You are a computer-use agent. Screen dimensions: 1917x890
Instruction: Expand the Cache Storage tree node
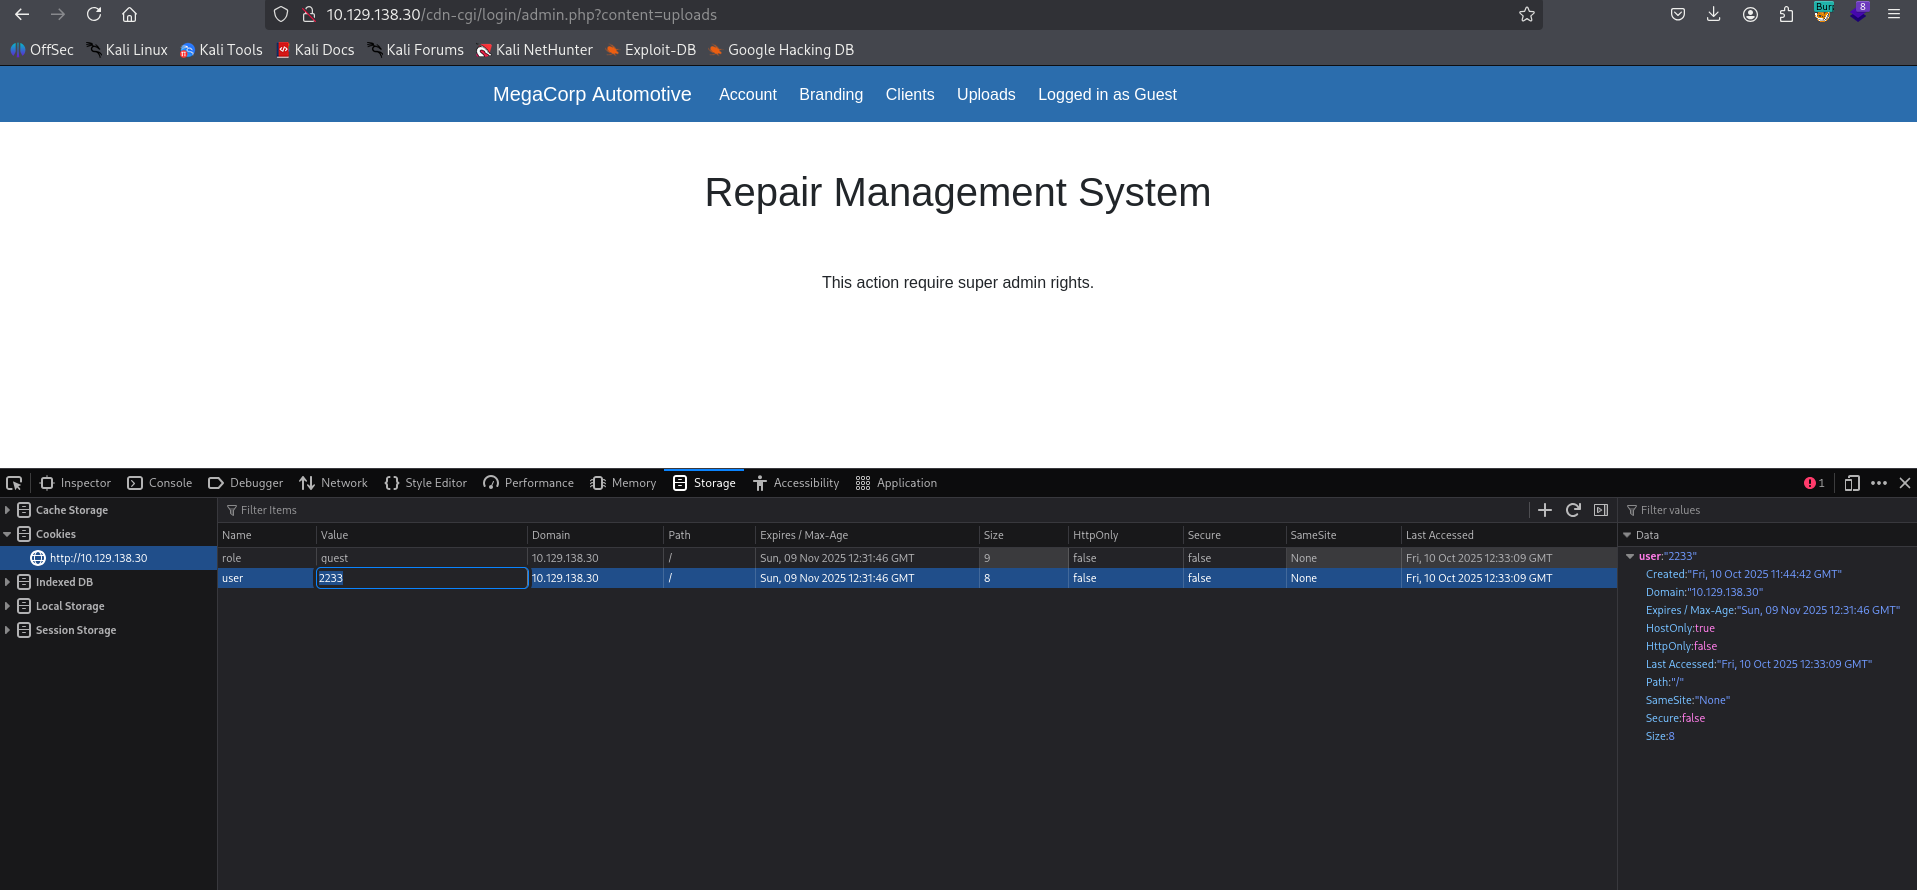[x=8, y=510]
